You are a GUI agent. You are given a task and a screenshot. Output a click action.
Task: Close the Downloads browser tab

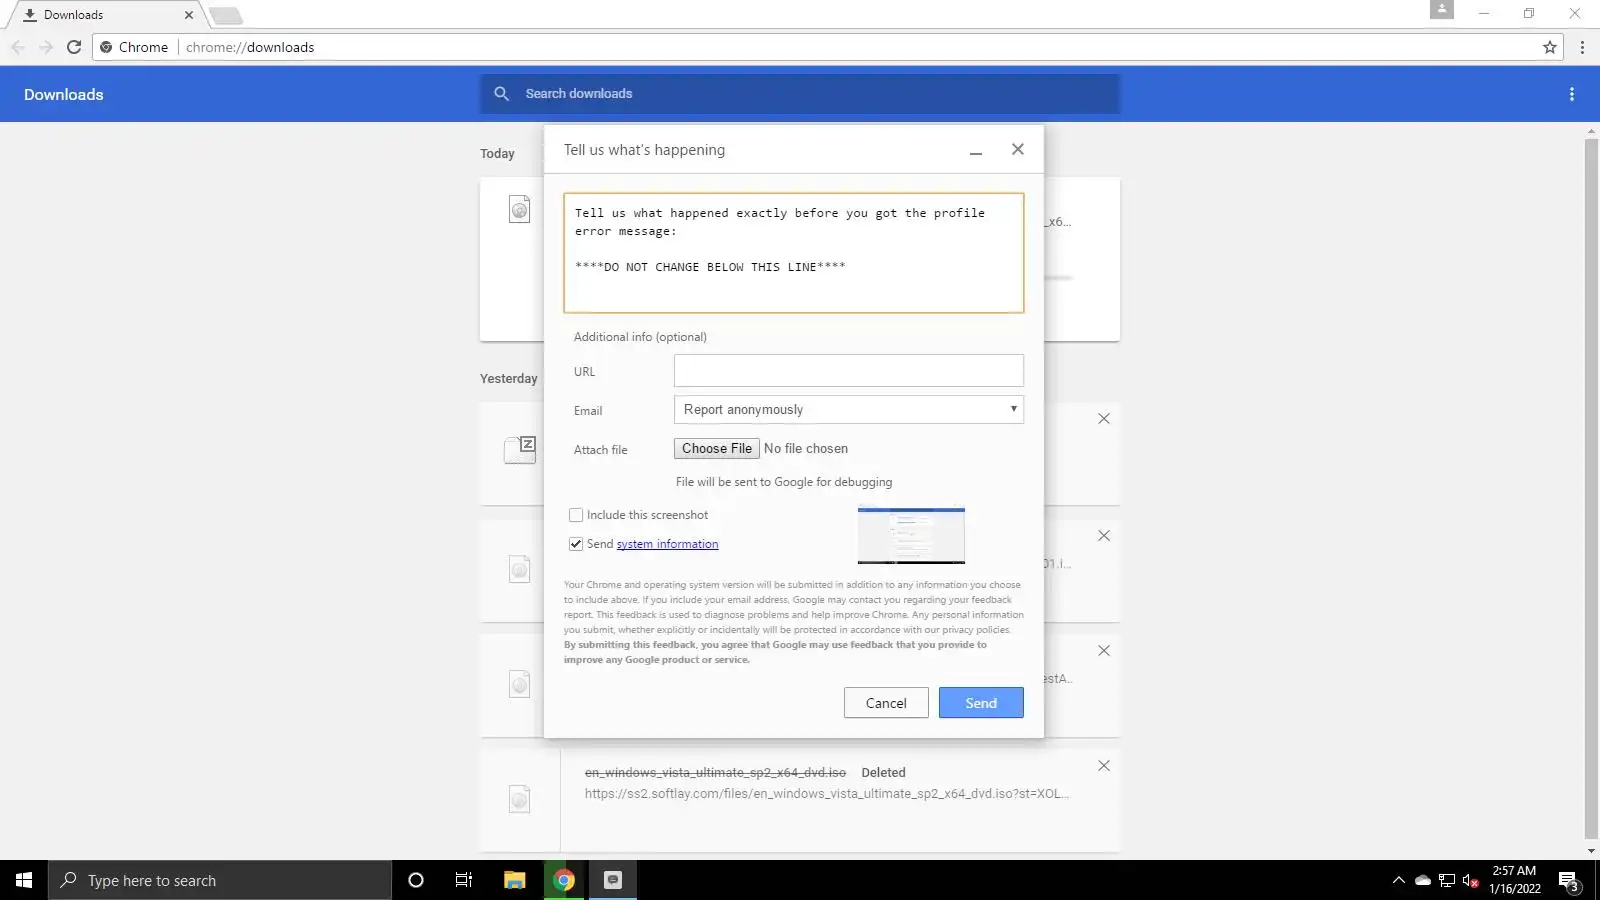189,15
